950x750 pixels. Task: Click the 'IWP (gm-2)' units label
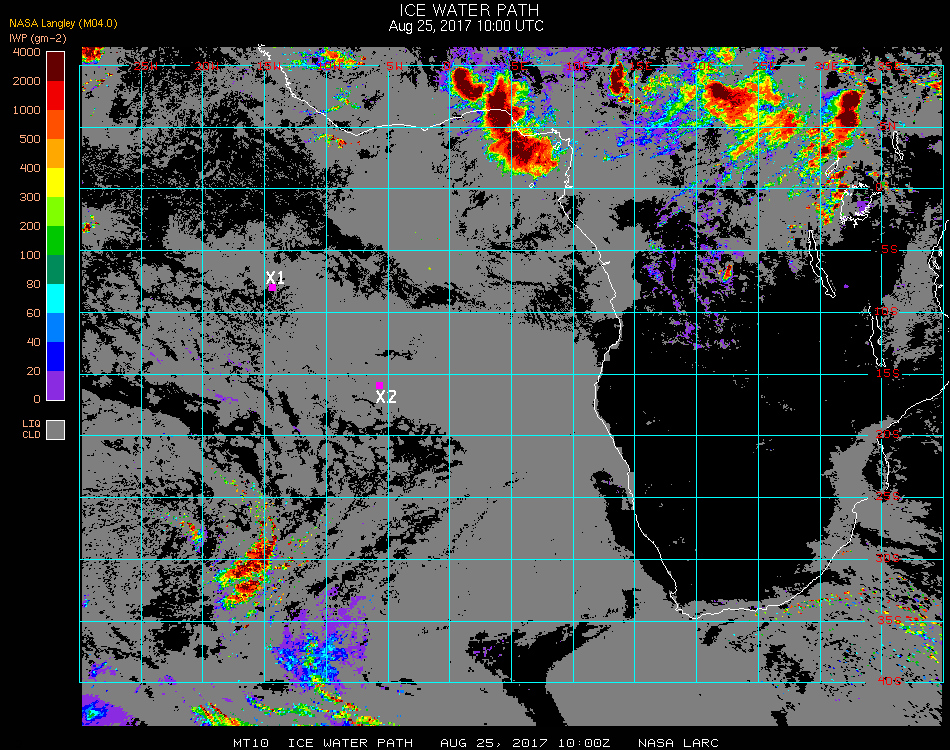[38, 38]
